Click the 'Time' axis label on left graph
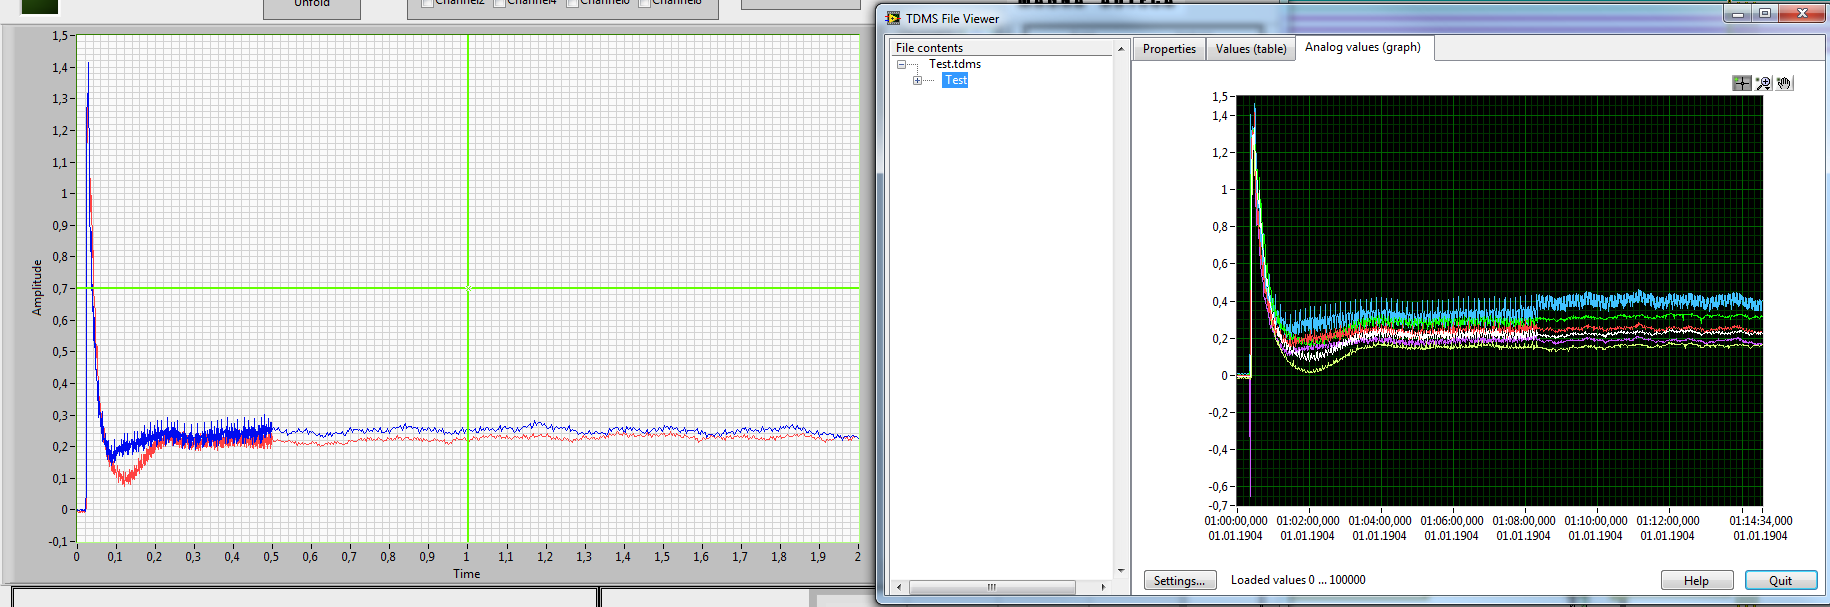The height and width of the screenshot is (607, 1830). pos(466,574)
